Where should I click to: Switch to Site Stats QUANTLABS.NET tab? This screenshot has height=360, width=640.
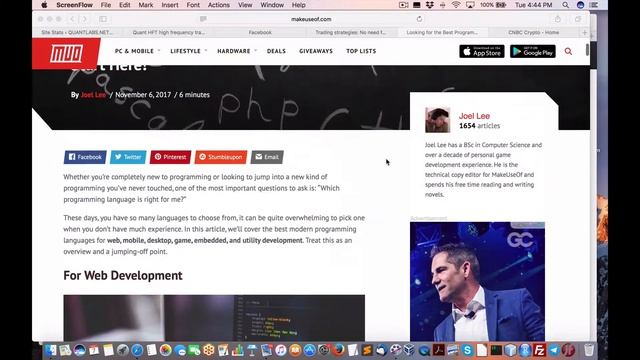click(x=77, y=32)
